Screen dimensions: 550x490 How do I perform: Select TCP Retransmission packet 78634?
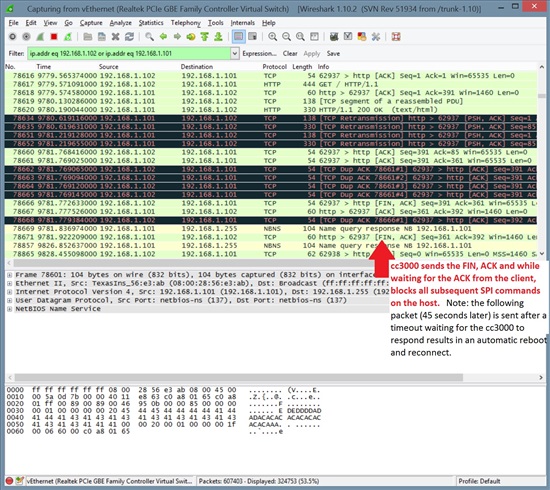point(270,118)
